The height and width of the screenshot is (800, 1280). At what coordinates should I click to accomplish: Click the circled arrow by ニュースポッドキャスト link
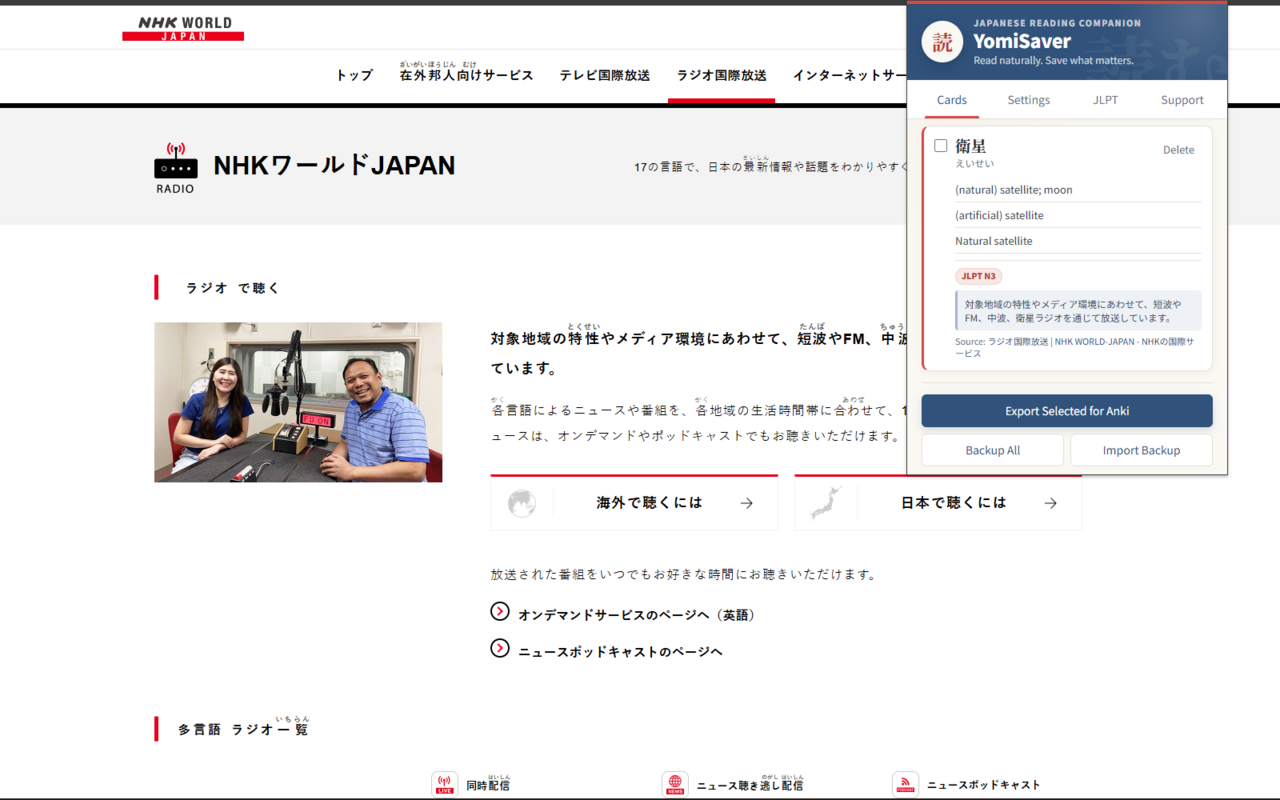point(500,648)
